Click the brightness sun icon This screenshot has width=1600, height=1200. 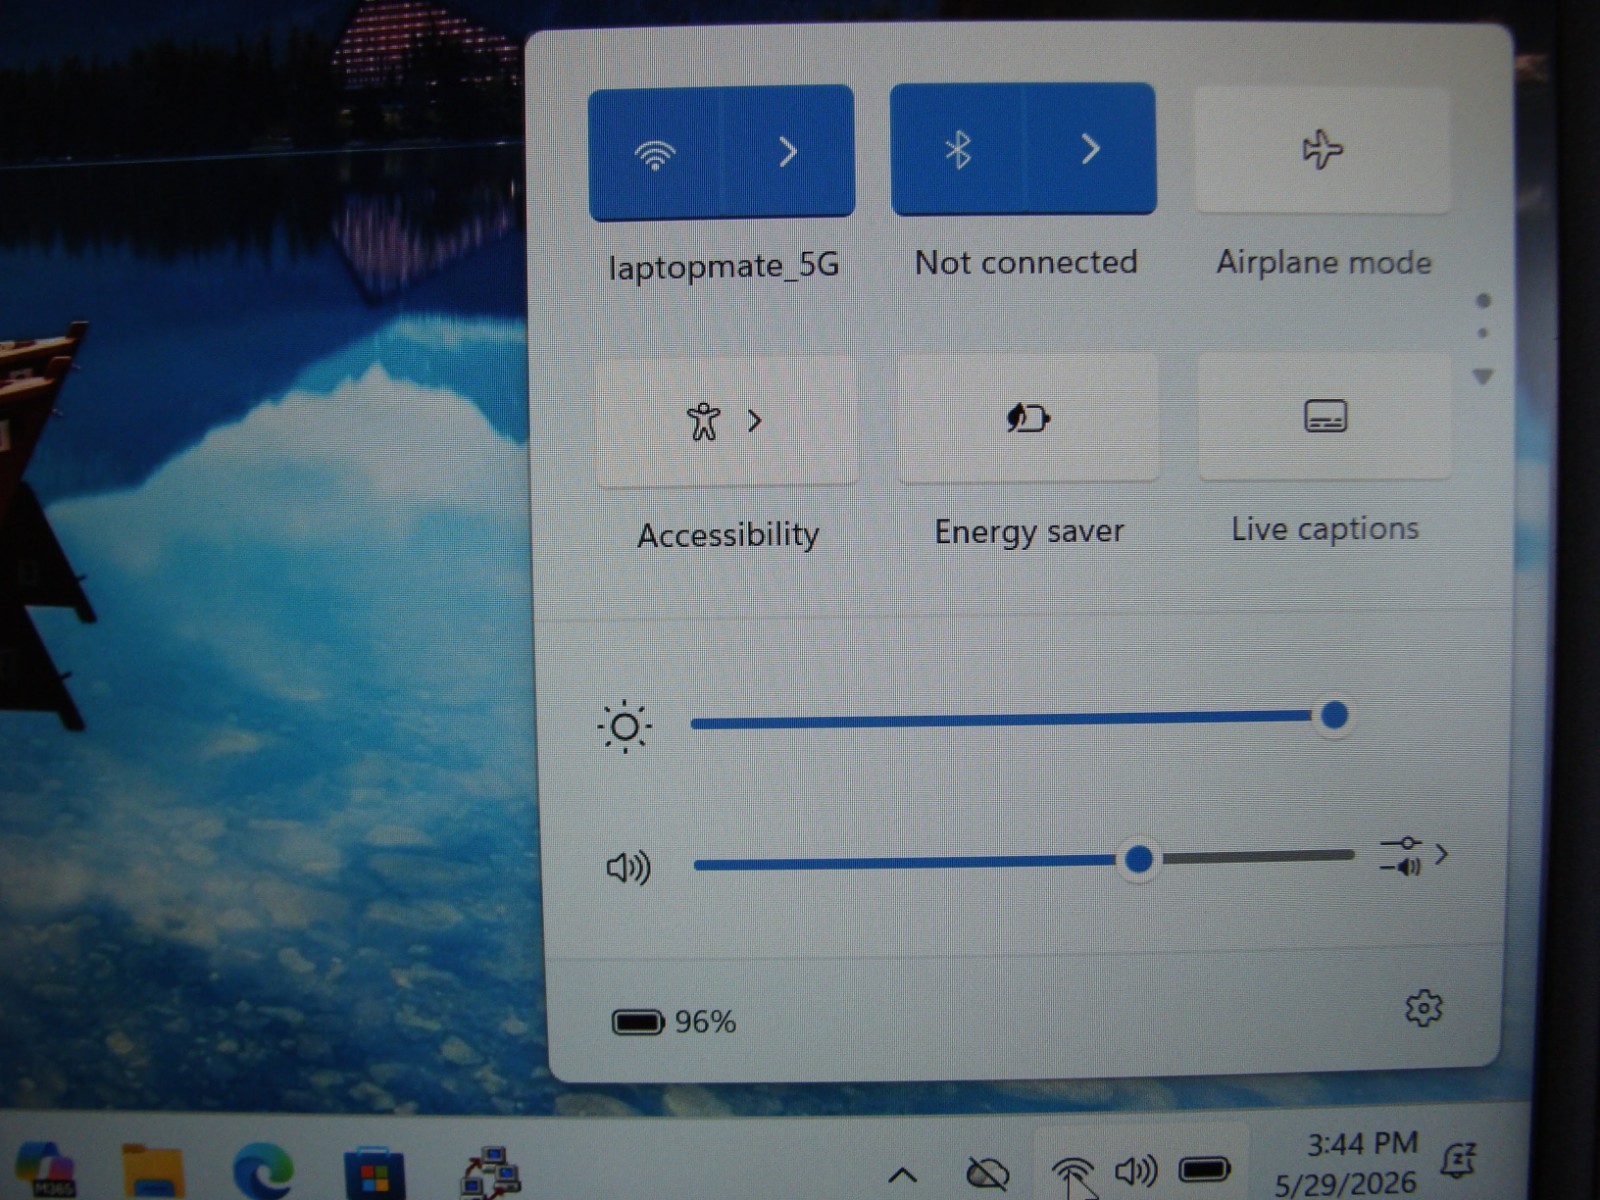(625, 726)
